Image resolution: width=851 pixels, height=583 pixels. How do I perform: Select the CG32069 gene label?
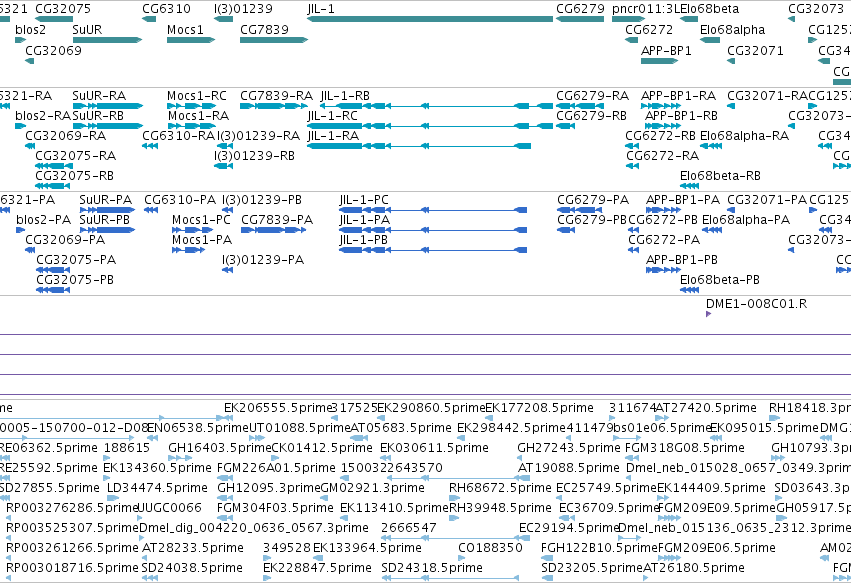[53, 50]
